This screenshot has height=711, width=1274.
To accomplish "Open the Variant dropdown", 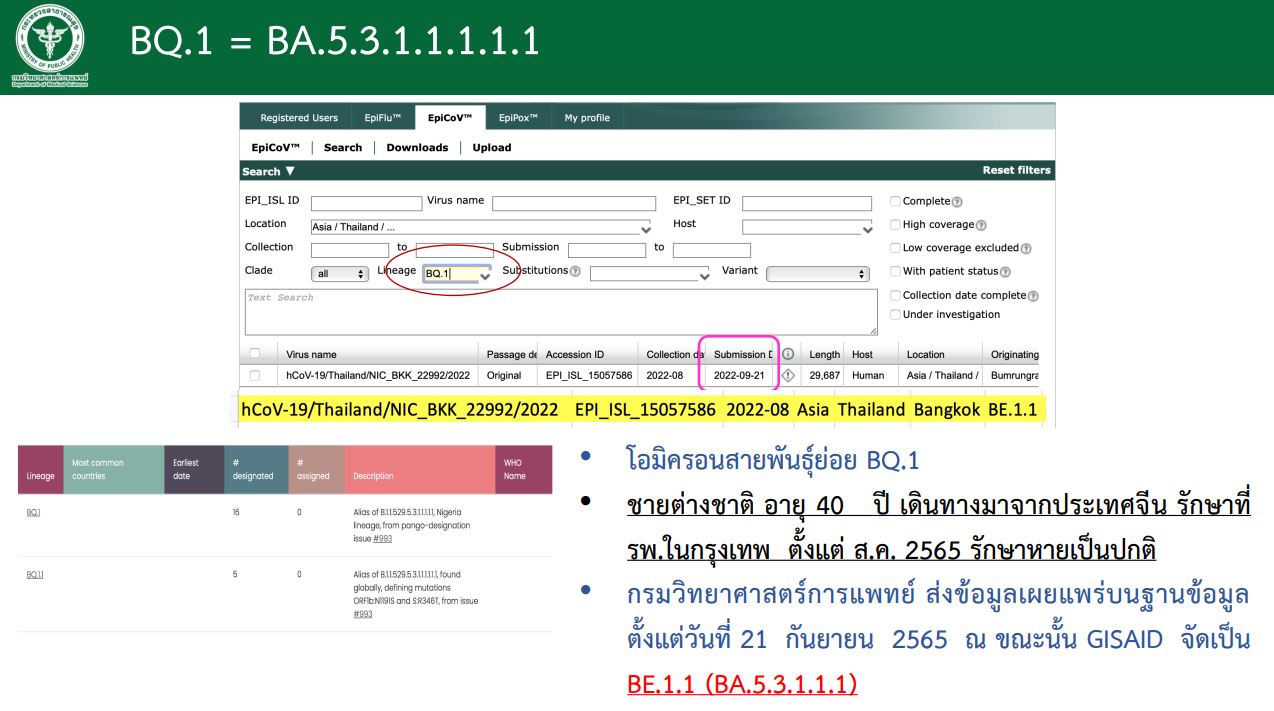I will click(x=818, y=274).
